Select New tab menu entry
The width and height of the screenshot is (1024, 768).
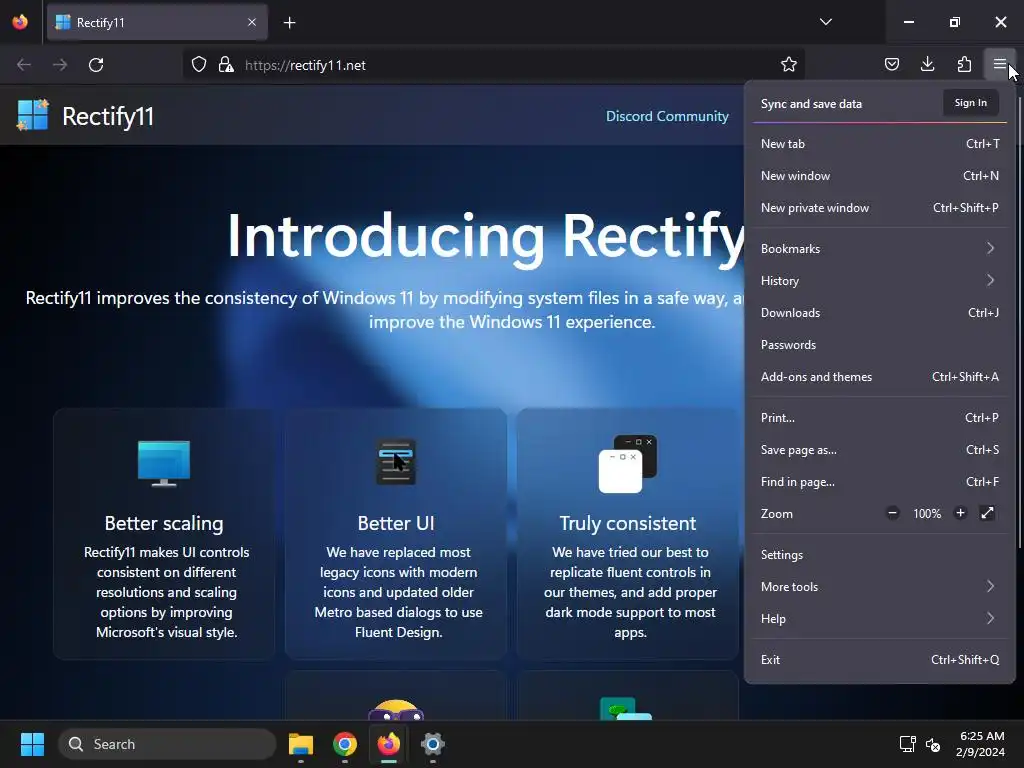coord(880,144)
